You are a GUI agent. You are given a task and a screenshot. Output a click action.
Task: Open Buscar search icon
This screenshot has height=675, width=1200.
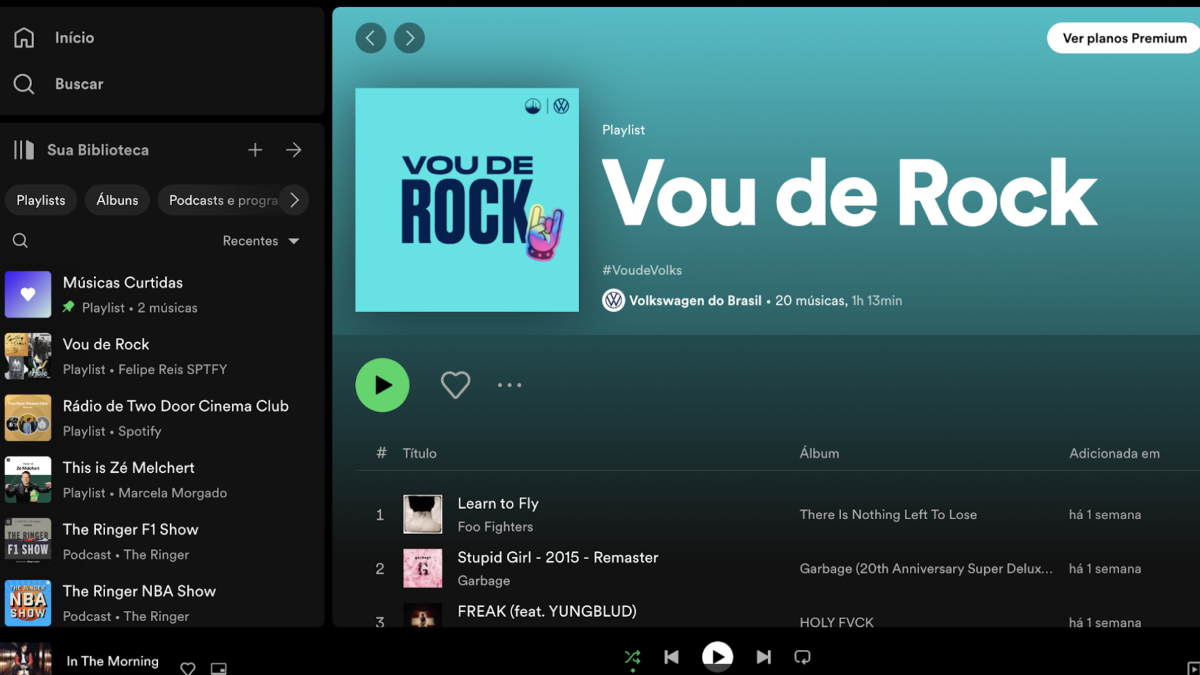(x=24, y=84)
